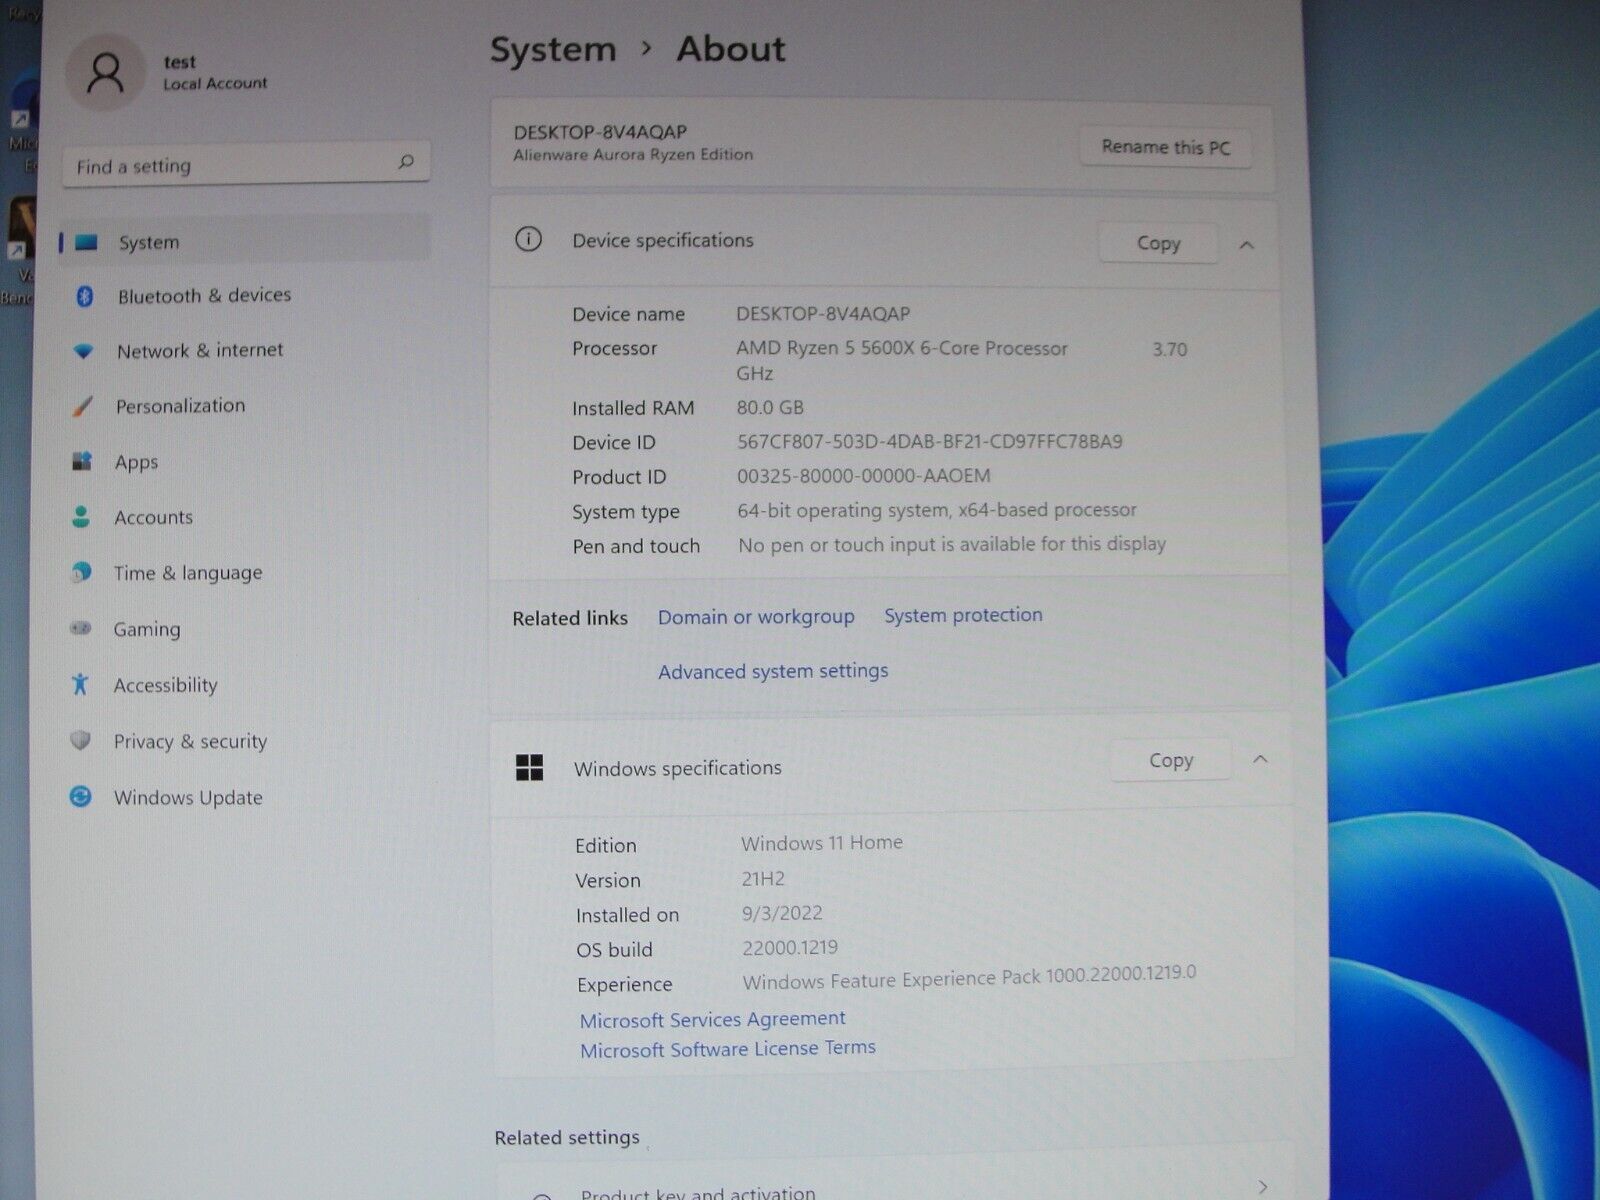Click the OS build value 22000.1219
Image resolution: width=1600 pixels, height=1200 pixels.
(x=790, y=947)
